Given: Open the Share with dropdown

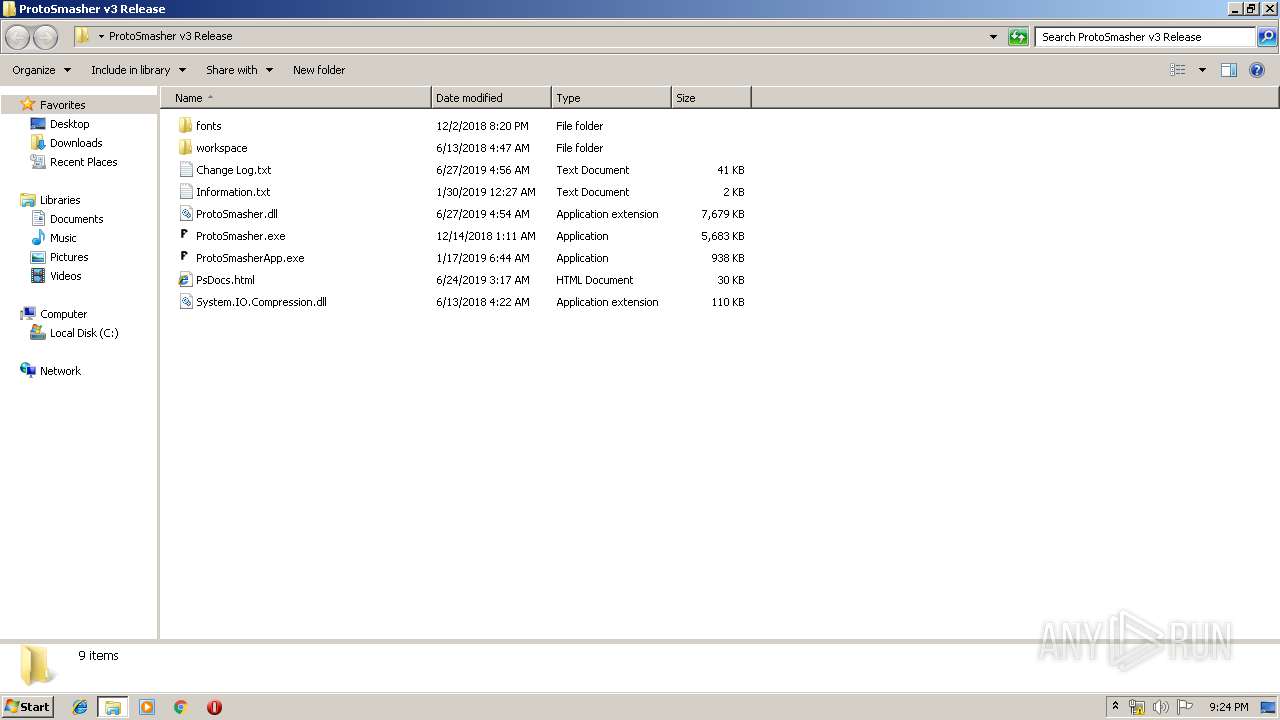Looking at the screenshot, I should click(x=239, y=70).
